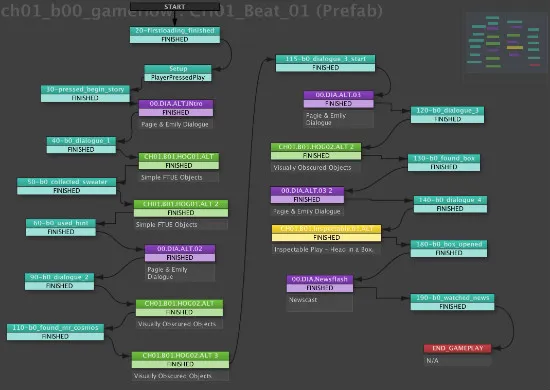Click the 40-b0_dialogue_1 node
This screenshot has height=390, width=550.
(81, 145)
